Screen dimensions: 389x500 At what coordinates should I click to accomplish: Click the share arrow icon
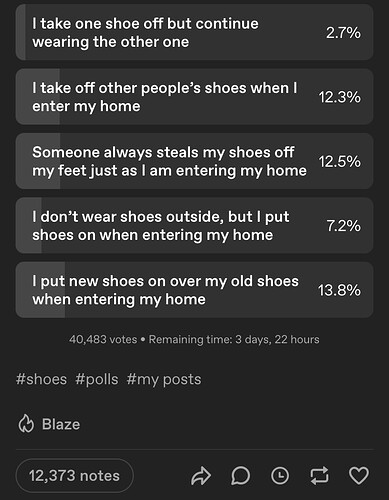coord(201,476)
